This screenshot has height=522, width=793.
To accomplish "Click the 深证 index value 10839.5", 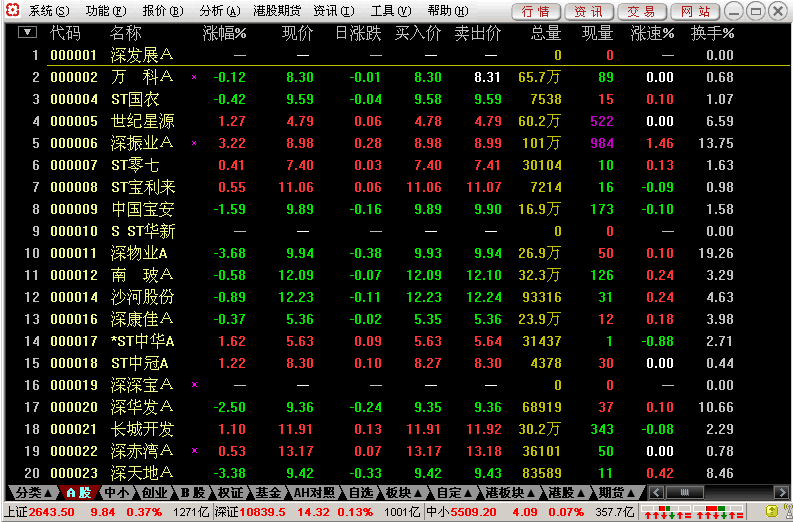I will click(262, 512).
